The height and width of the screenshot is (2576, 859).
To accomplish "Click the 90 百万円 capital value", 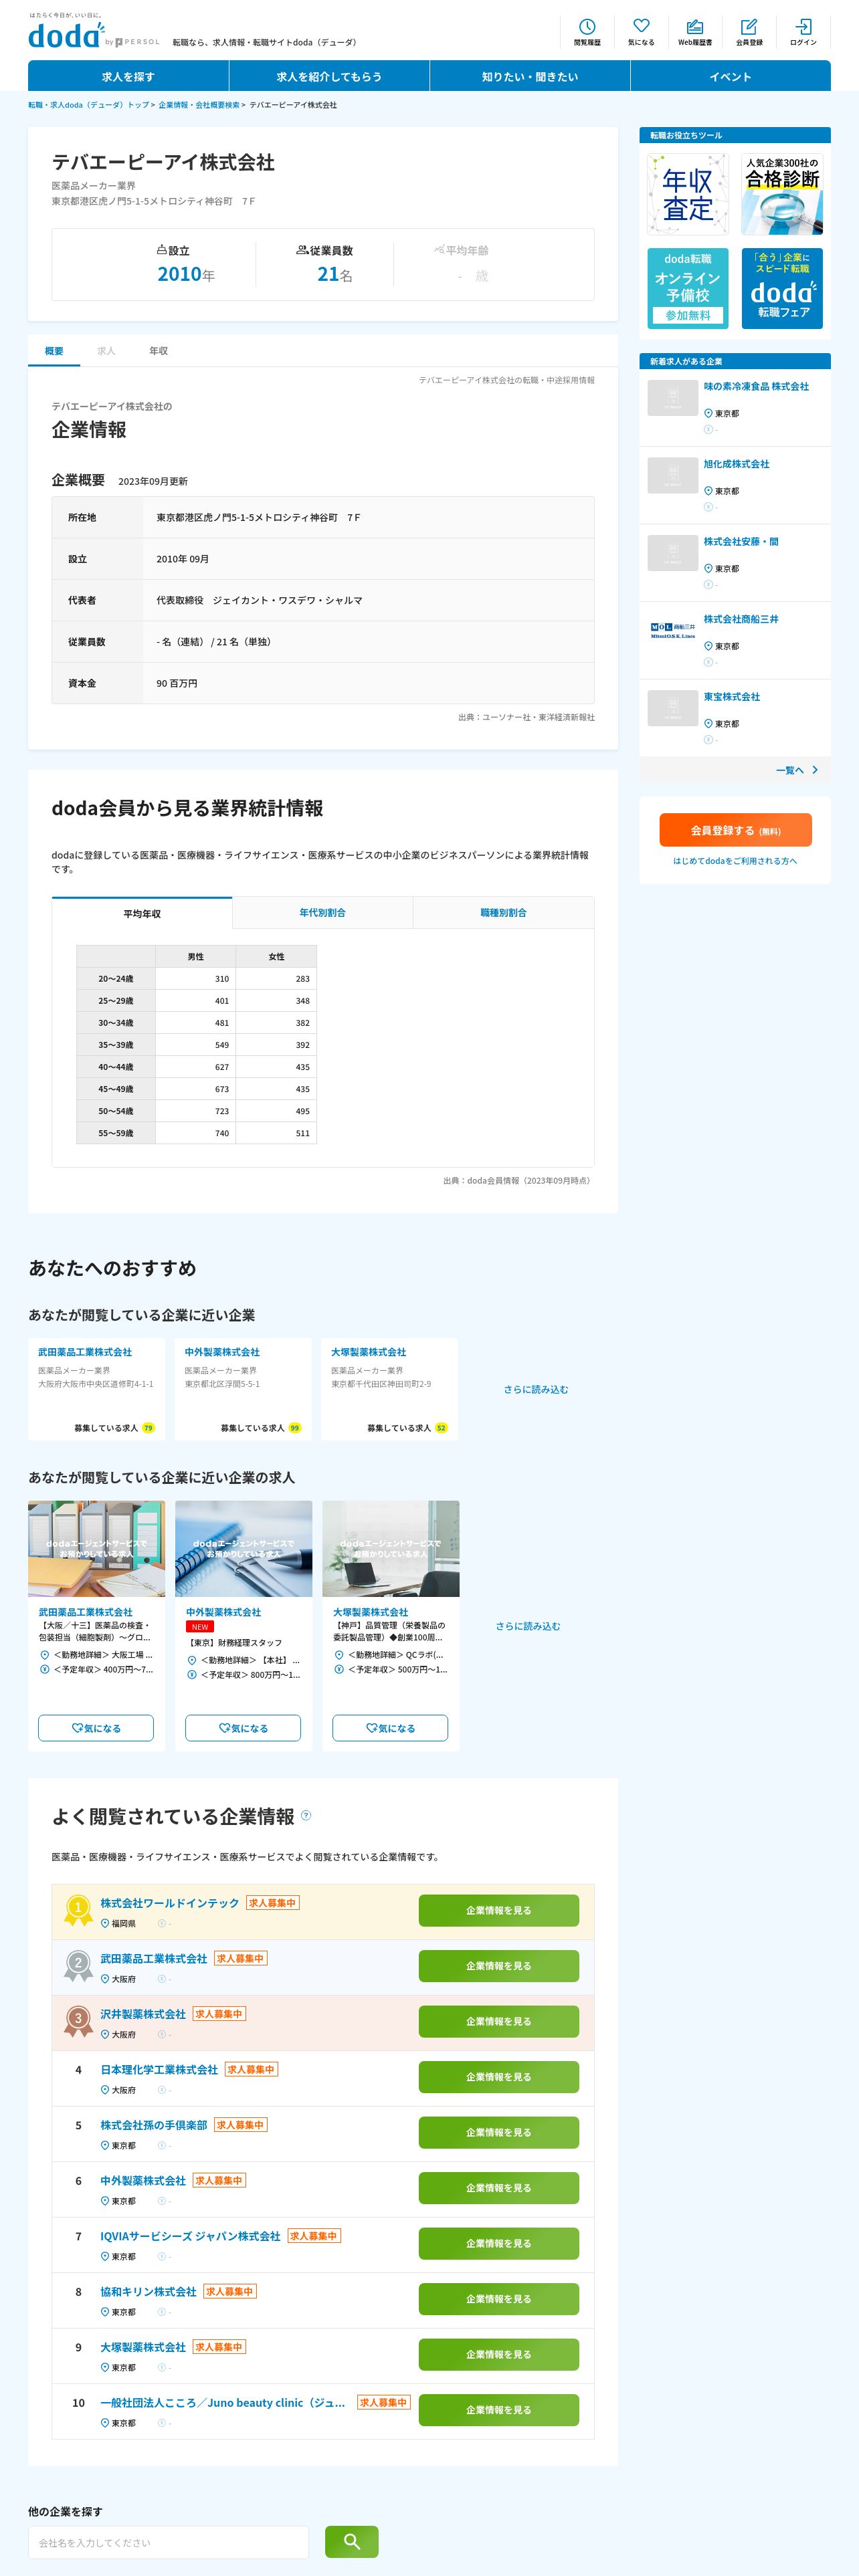I will [177, 683].
